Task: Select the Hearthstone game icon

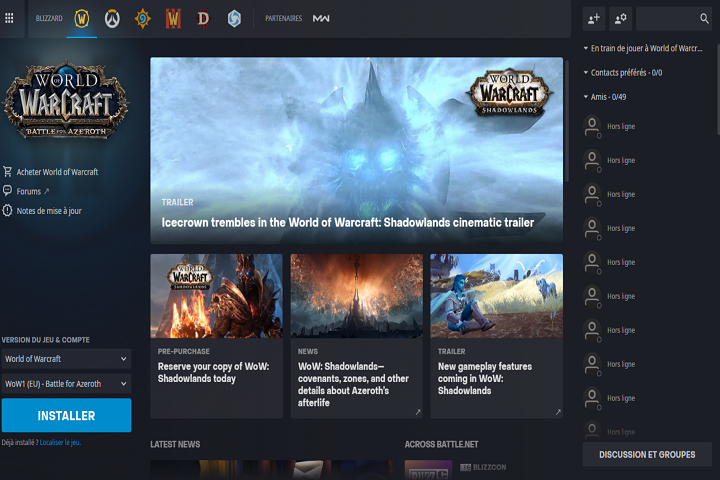Action: coord(143,19)
